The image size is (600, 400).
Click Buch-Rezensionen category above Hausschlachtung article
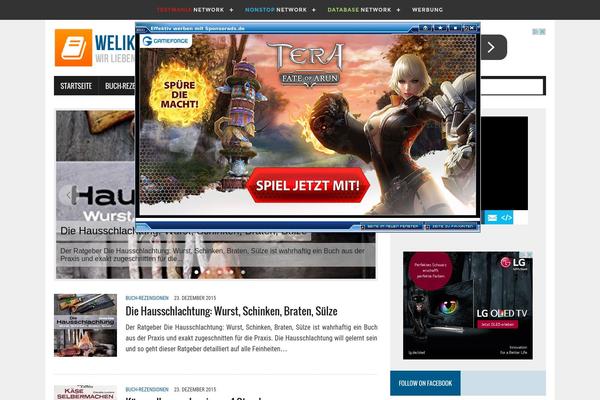[x=147, y=298]
